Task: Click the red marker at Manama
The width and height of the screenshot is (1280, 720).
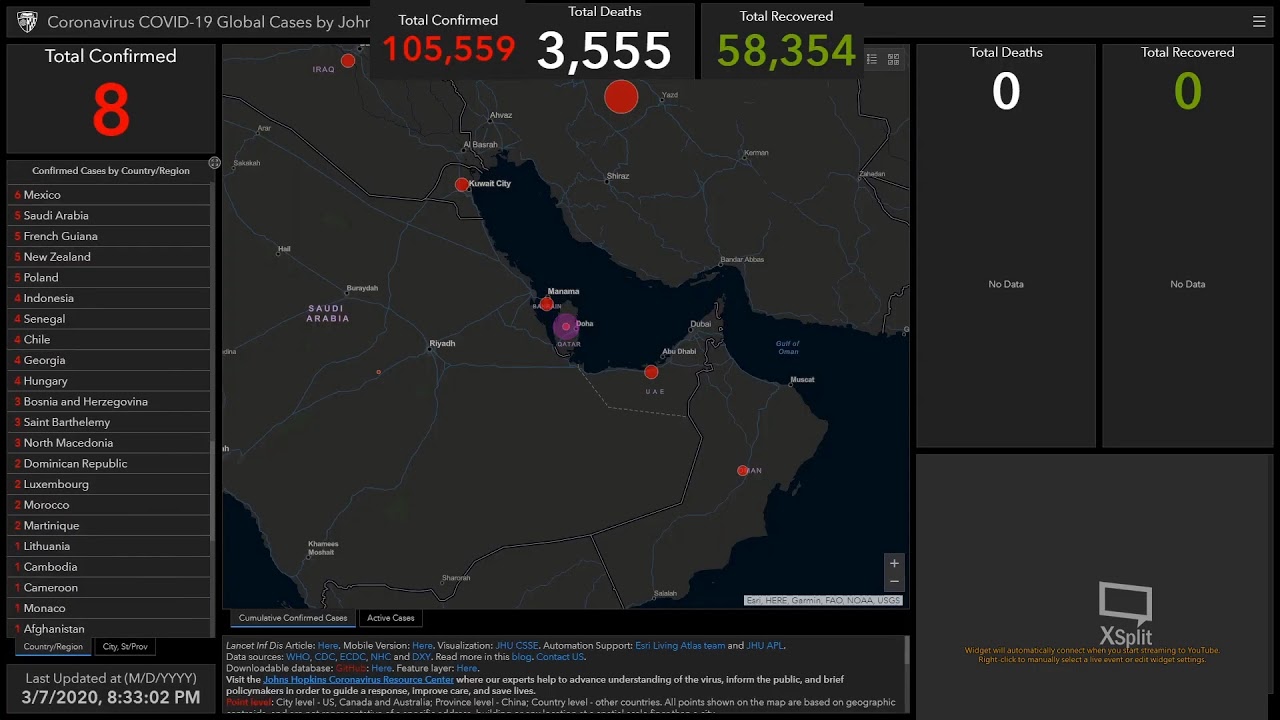Action: (x=546, y=303)
